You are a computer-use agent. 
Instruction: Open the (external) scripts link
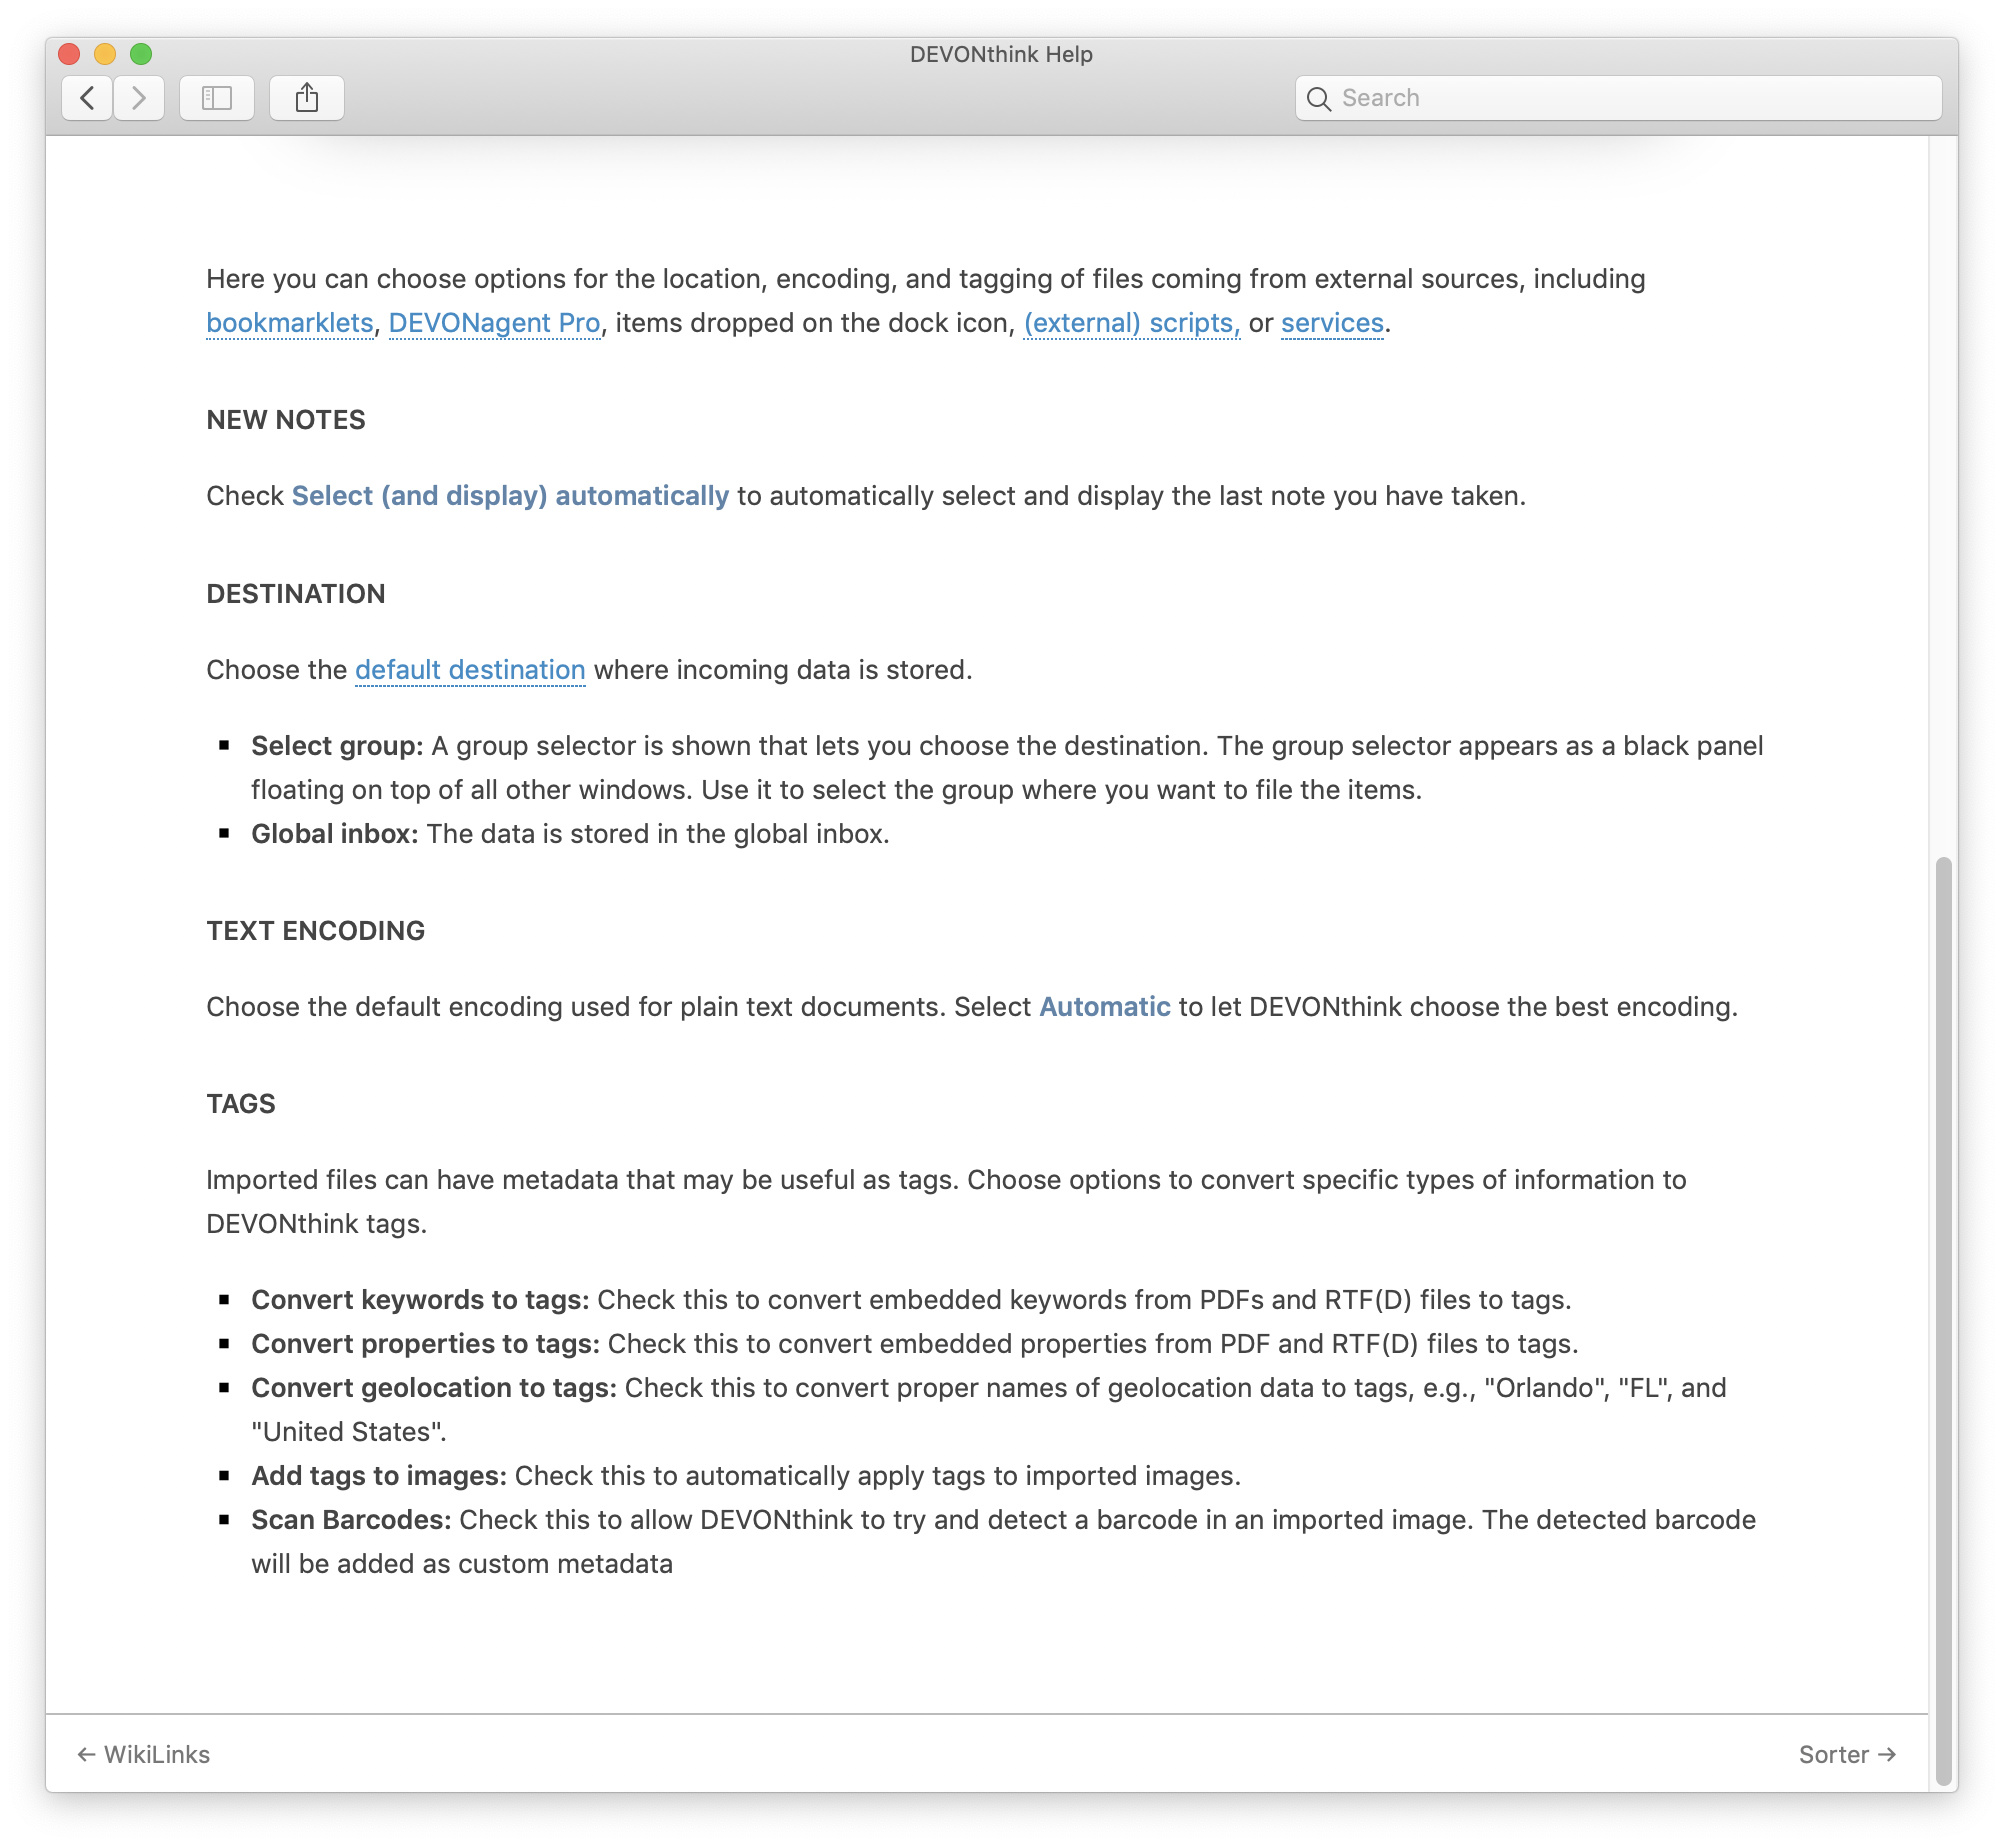[x=1131, y=323]
